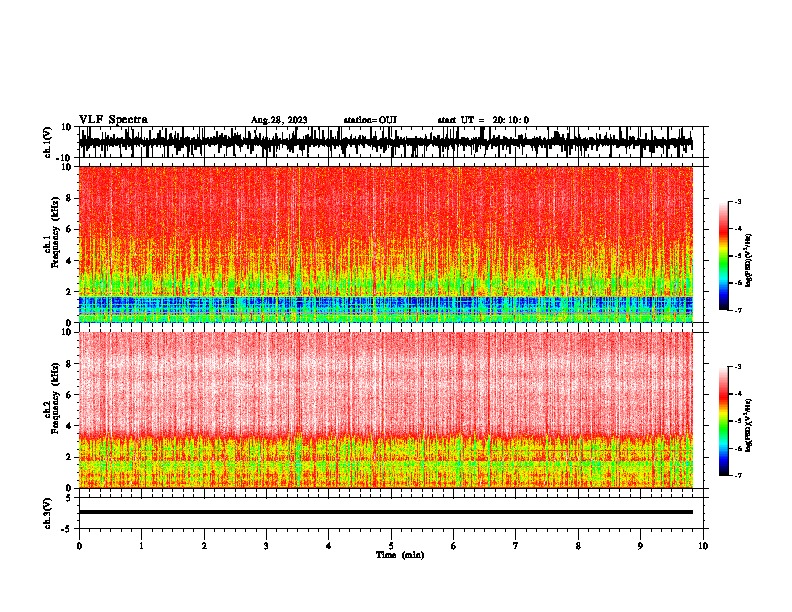This screenshot has width=792, height=612.
Task: Click the "ch.1 Frequency (kHz)" axis label
Action: tap(53, 232)
